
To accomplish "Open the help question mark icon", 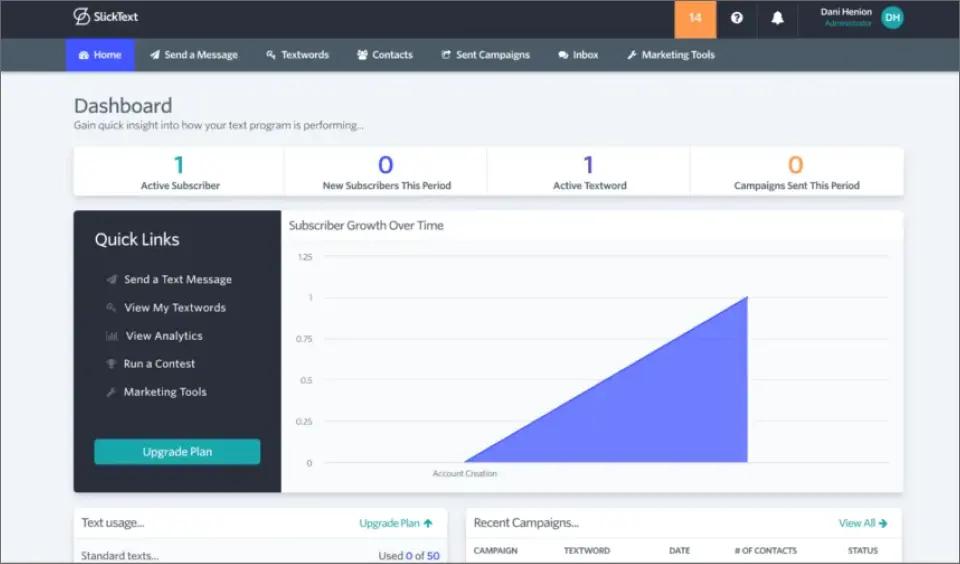I will tap(737, 18).
